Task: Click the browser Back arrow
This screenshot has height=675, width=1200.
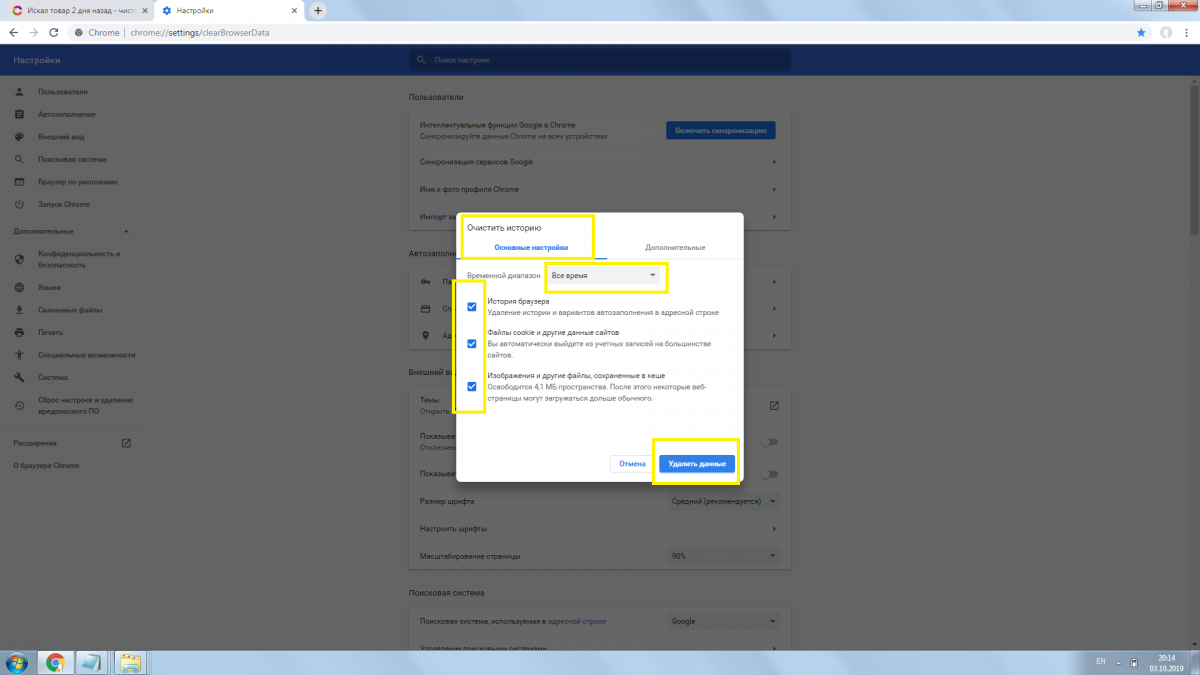Action: [14, 33]
